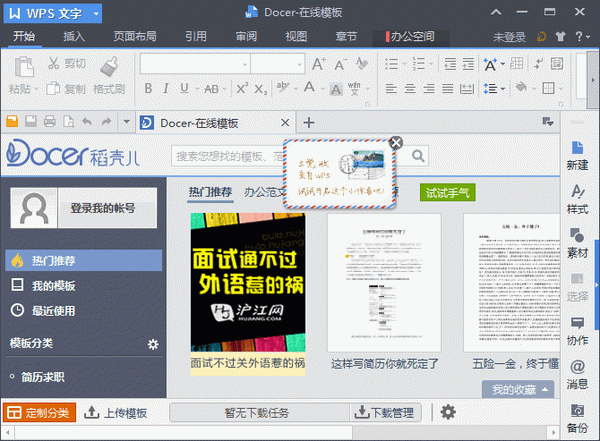Switch to the 插入 ribbon tab
Image resolution: width=600 pixels, height=441 pixels.
pyautogui.click(x=74, y=36)
